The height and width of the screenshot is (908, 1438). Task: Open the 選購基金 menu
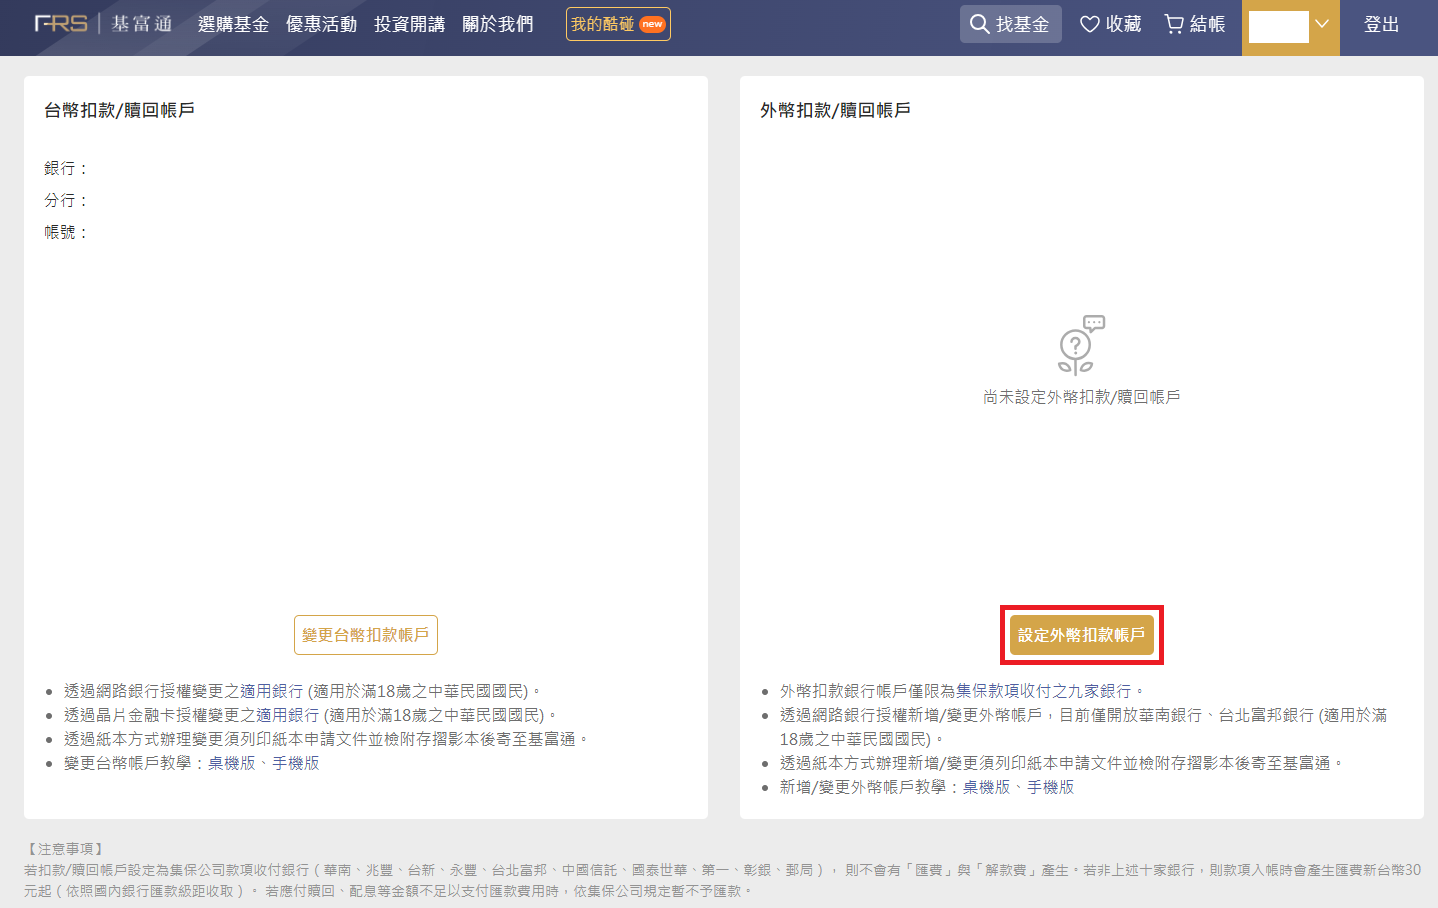(233, 24)
